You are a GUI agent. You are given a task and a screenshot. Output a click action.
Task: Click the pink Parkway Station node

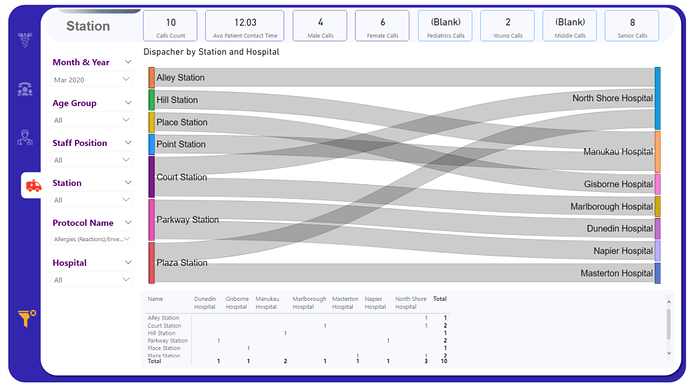click(151, 220)
